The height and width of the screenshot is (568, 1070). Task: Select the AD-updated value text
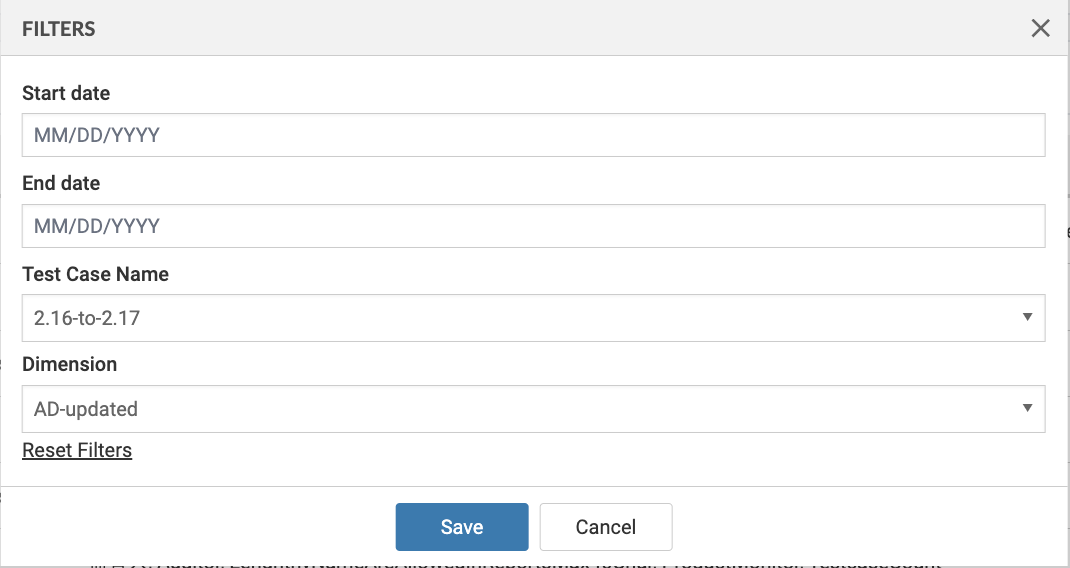[86, 408]
